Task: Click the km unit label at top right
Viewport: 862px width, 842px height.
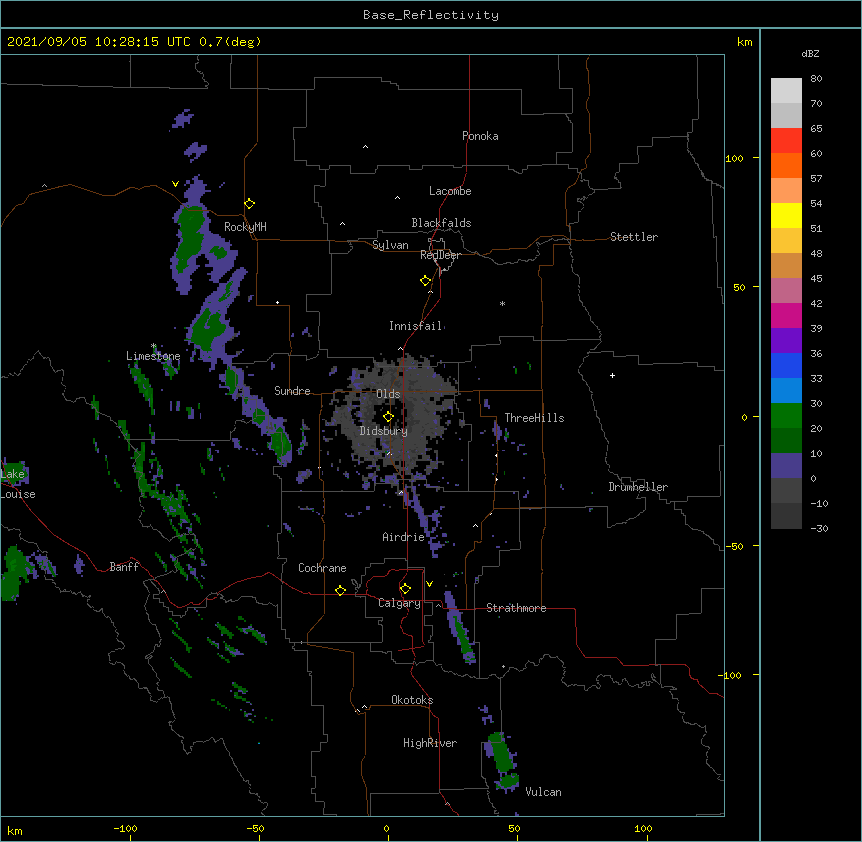Action: 744,42
